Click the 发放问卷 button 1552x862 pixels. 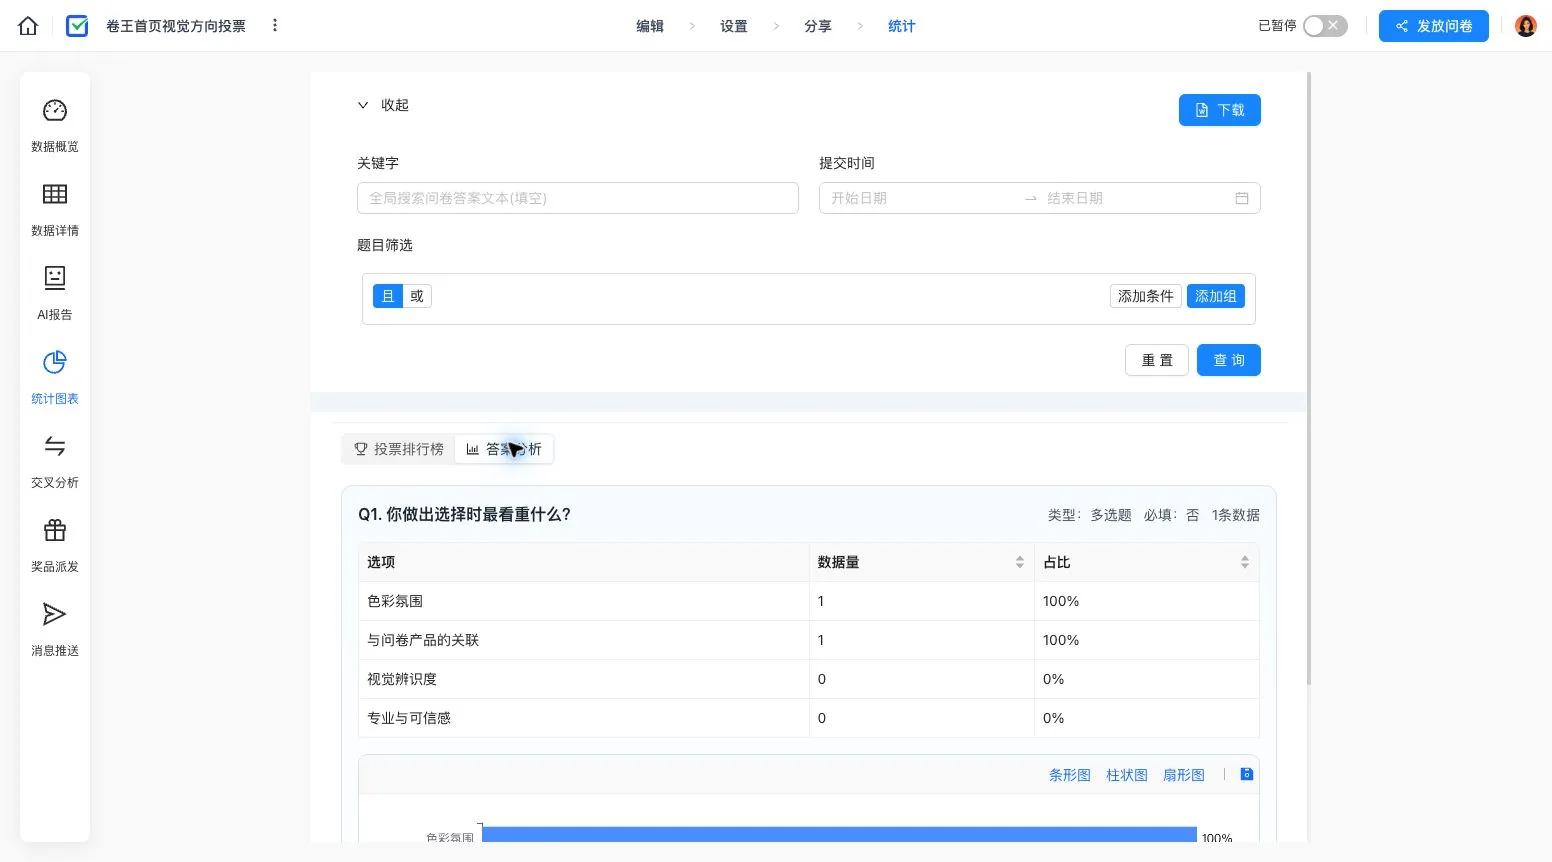pos(1434,26)
